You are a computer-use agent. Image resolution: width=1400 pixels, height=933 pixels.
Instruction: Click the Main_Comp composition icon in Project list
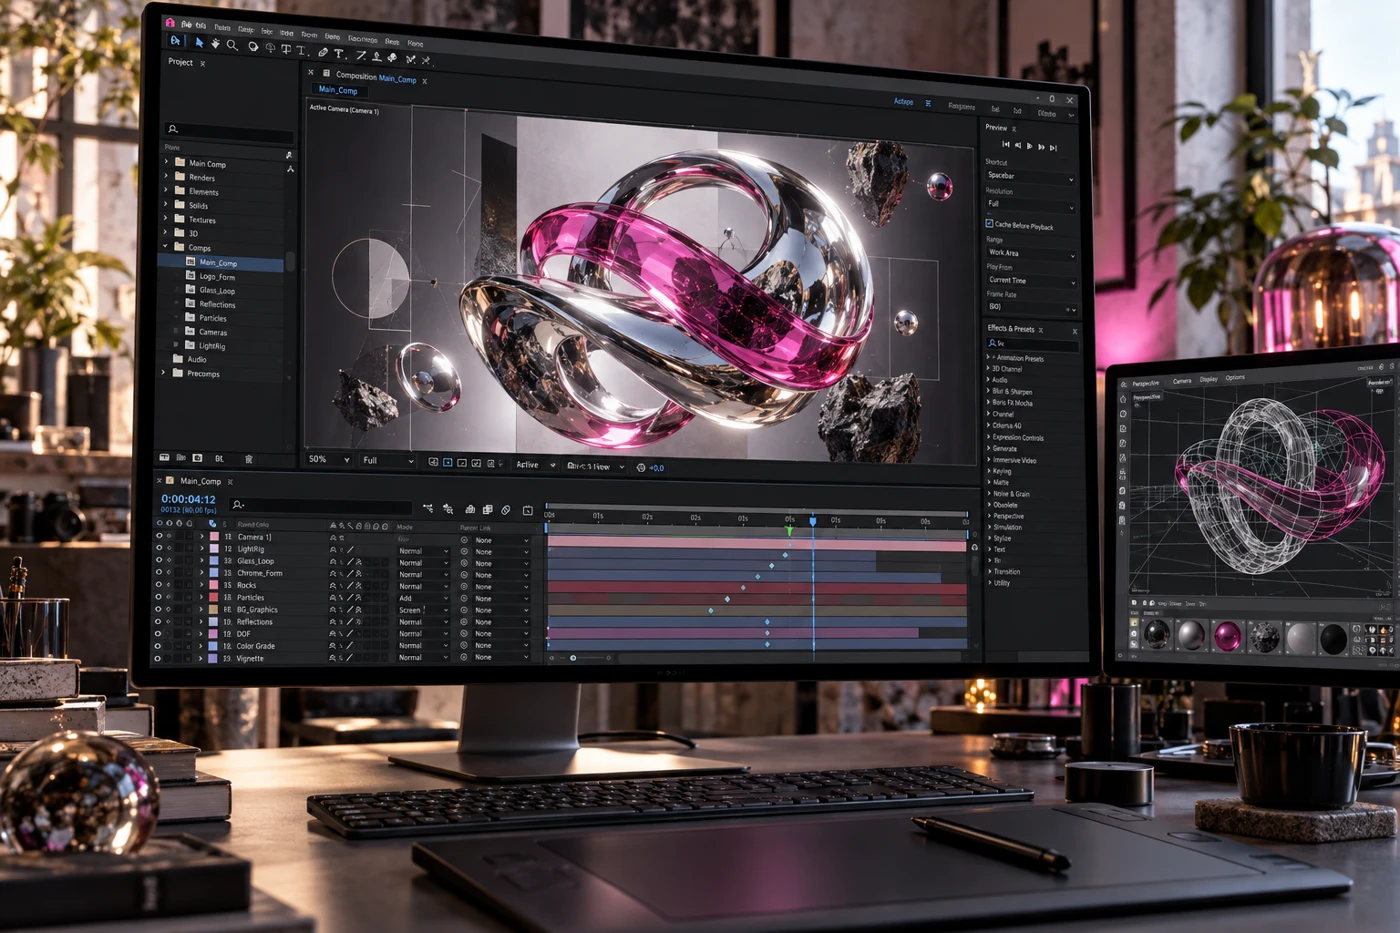pos(190,262)
